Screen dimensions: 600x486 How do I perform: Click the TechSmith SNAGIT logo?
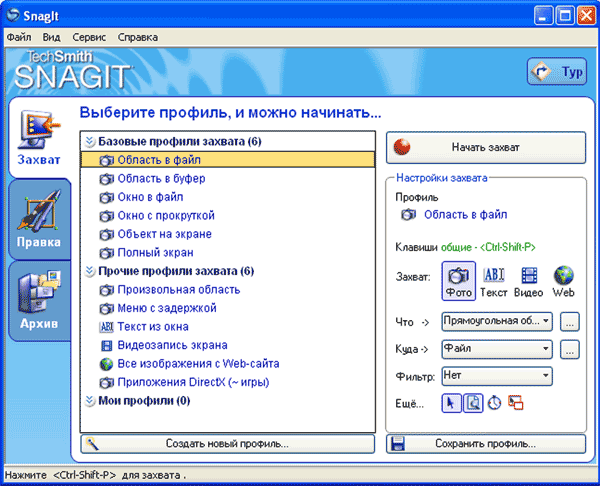click(x=73, y=70)
